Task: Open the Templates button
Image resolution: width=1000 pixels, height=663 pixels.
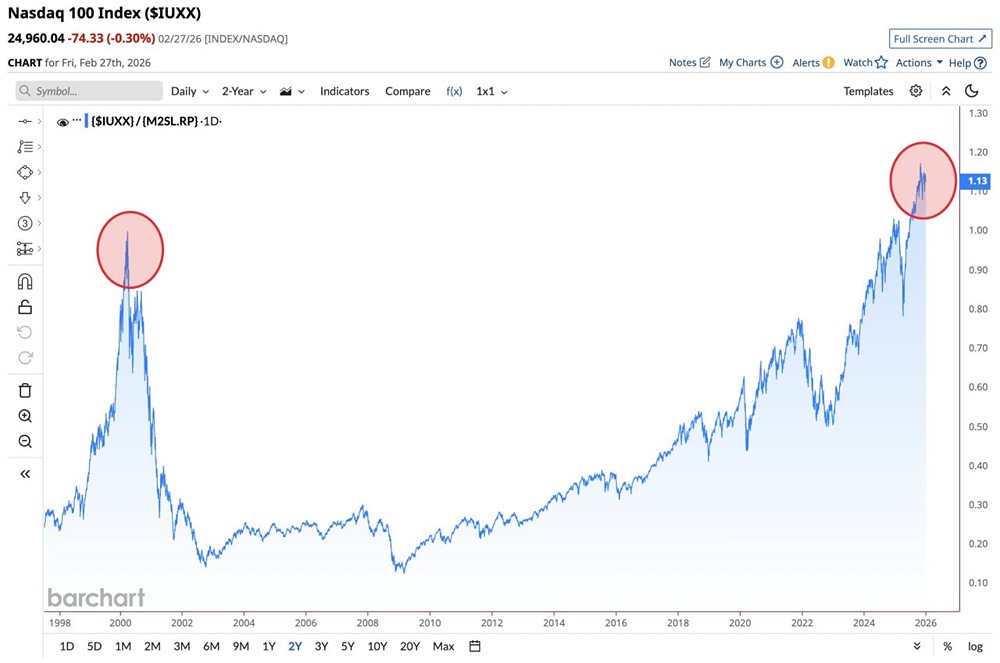Action: tap(868, 91)
